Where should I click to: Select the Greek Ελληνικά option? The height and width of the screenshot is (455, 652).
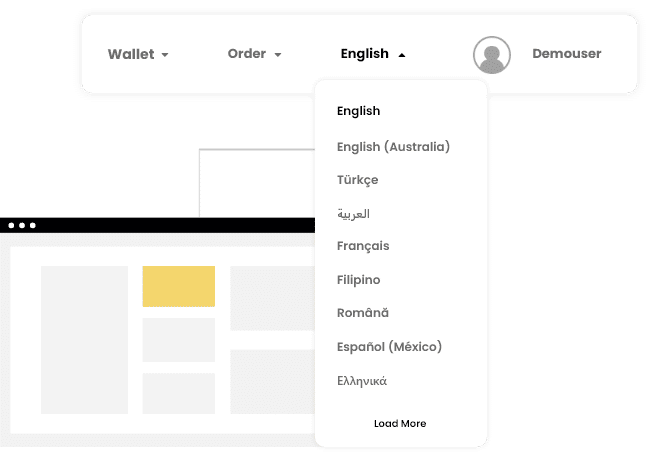pos(362,381)
